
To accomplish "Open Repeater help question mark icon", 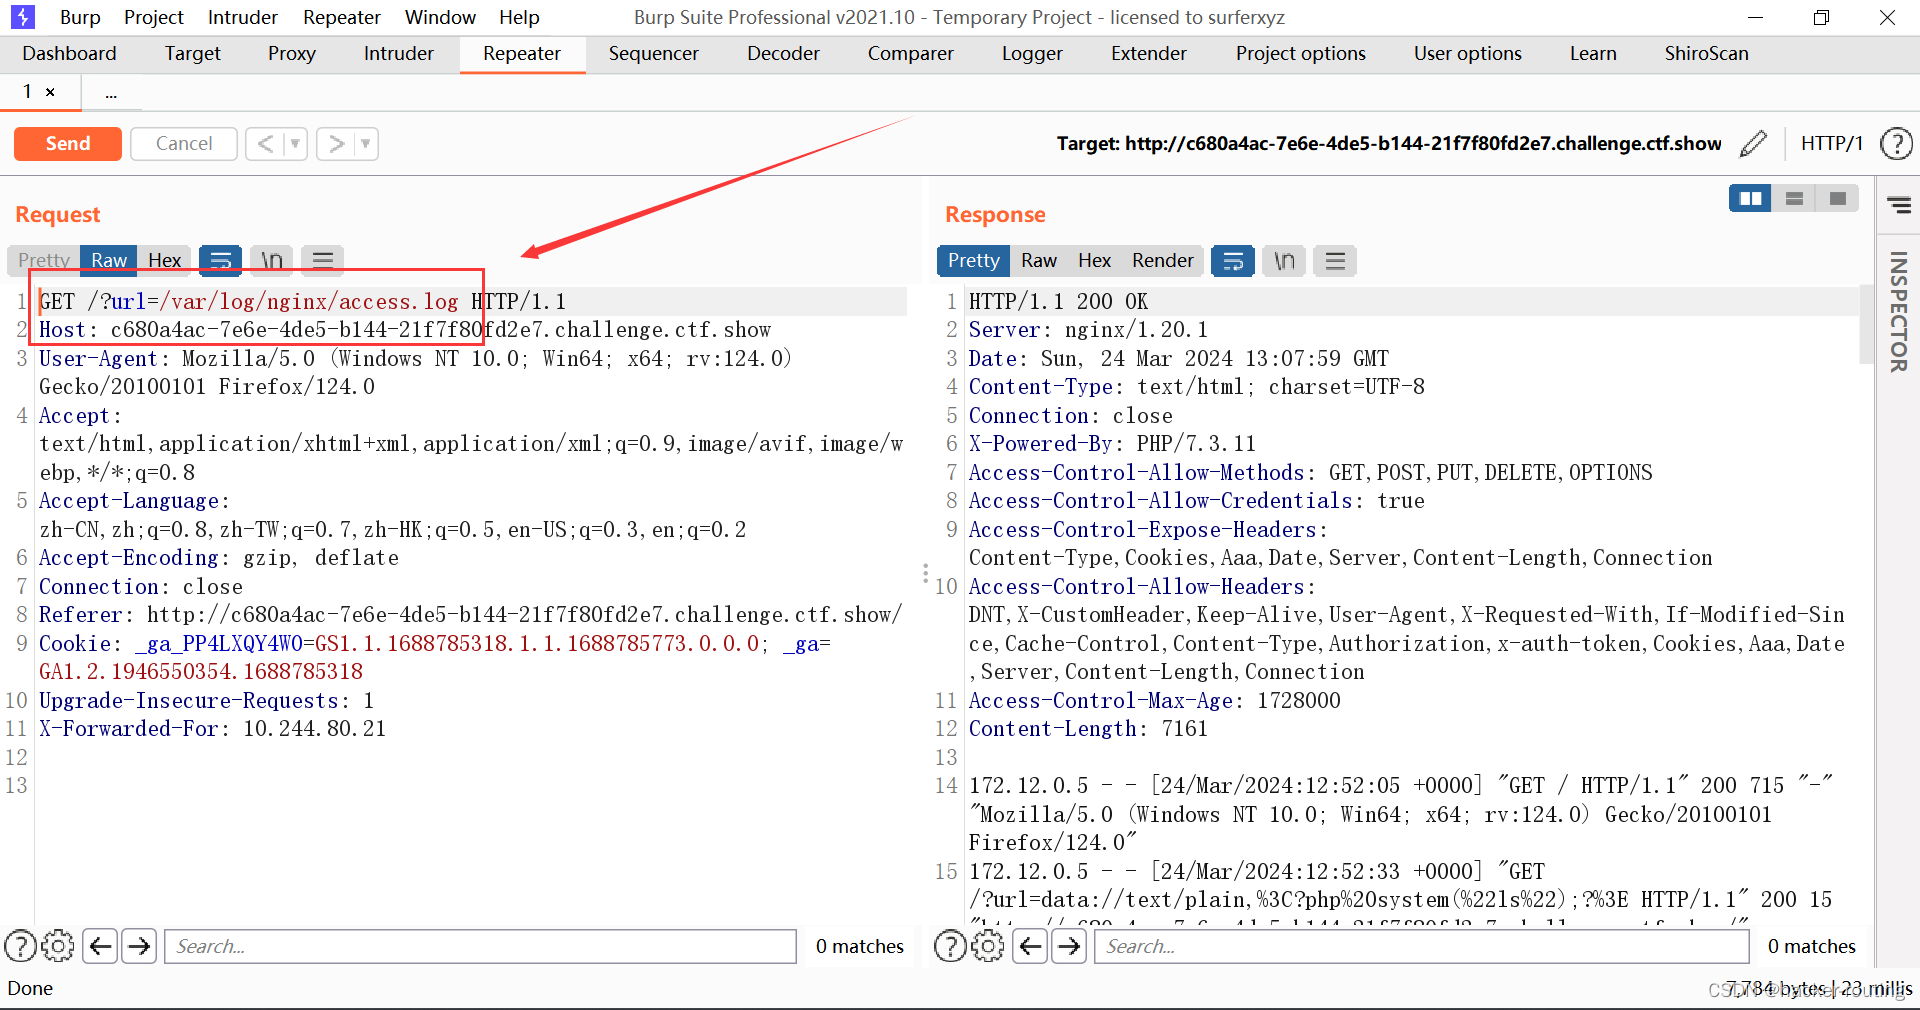I will point(1896,144).
